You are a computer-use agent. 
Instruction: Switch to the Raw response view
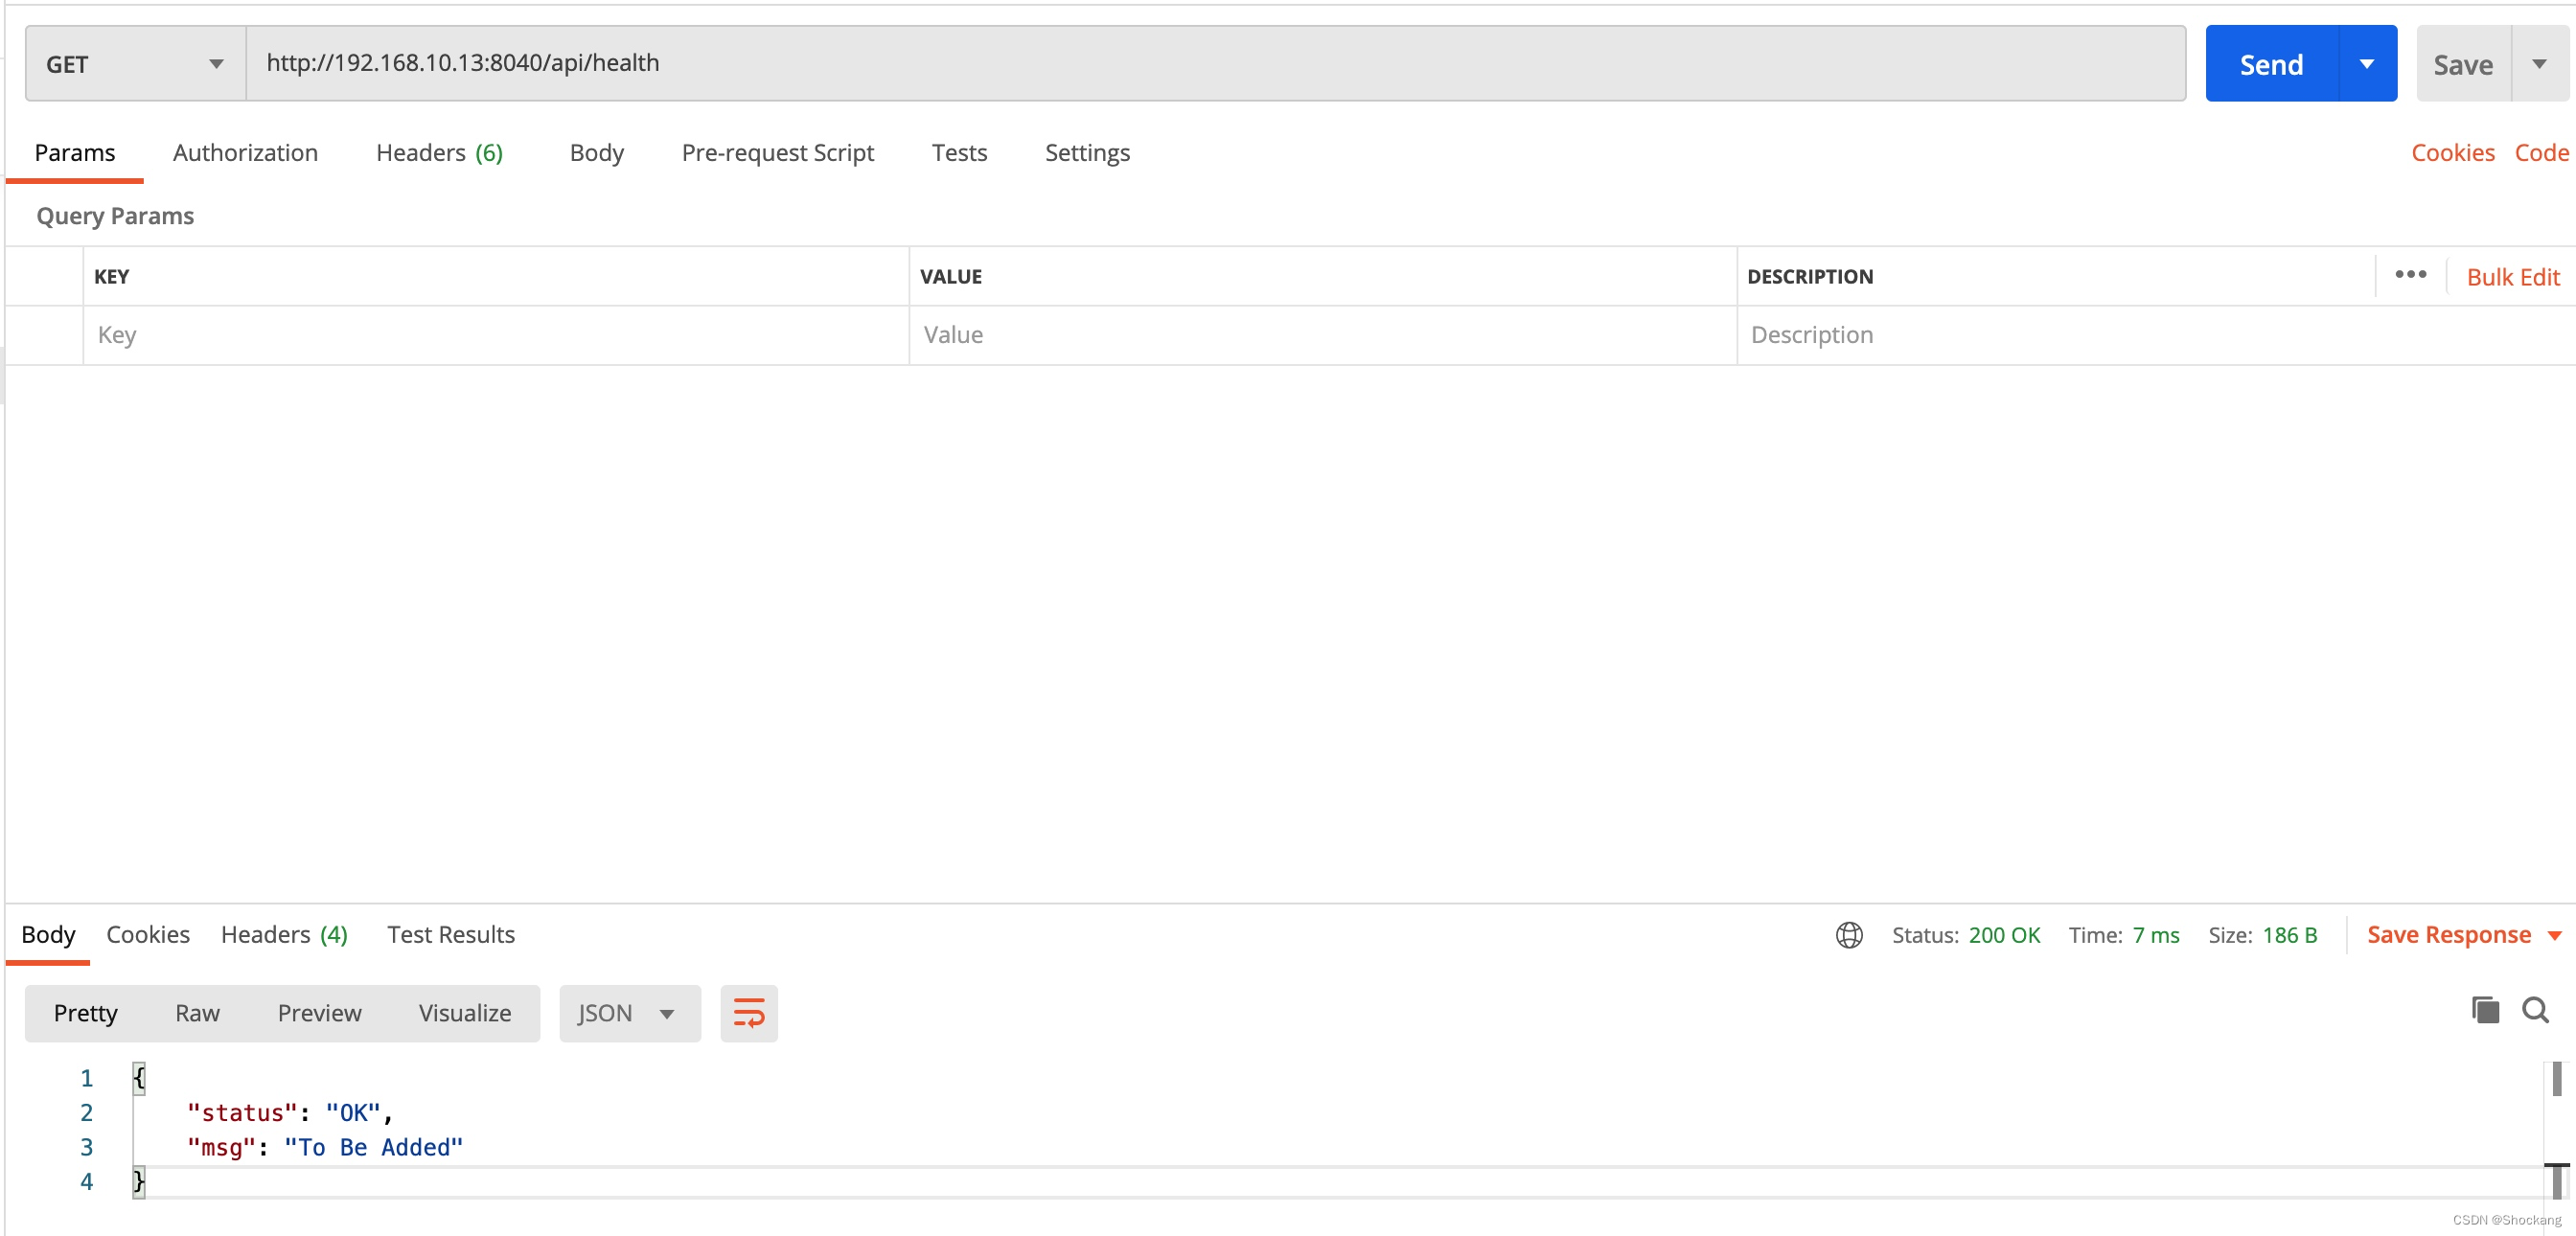pos(197,1013)
